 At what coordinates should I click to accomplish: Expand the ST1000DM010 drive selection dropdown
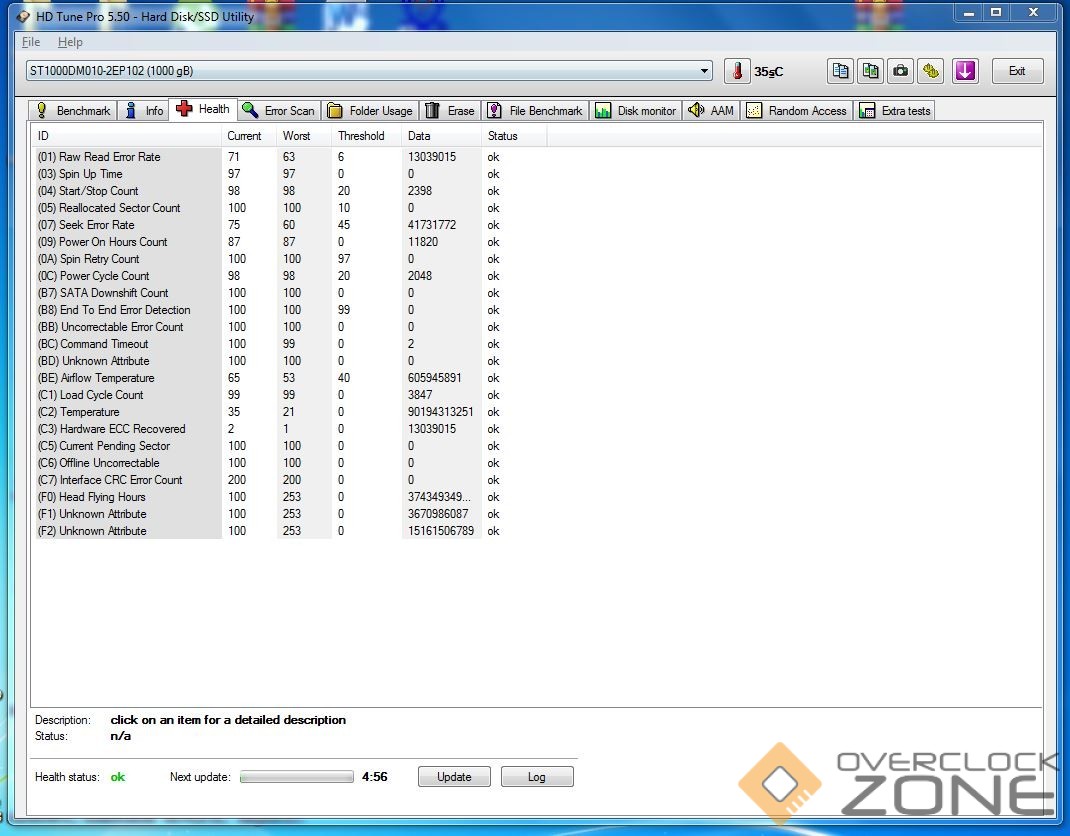(705, 71)
